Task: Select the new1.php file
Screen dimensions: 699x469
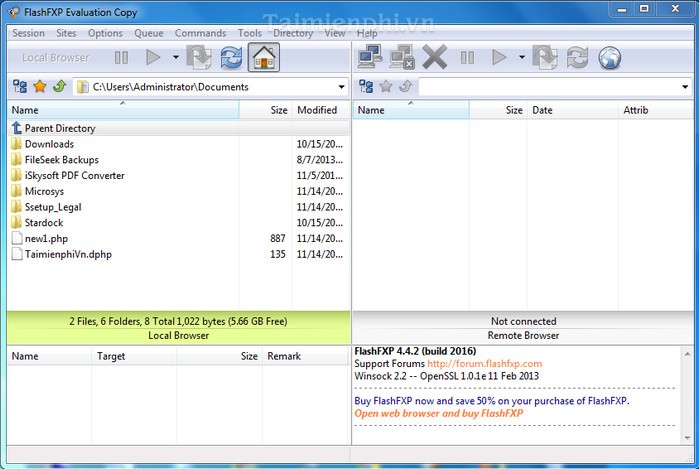Action: [46, 238]
